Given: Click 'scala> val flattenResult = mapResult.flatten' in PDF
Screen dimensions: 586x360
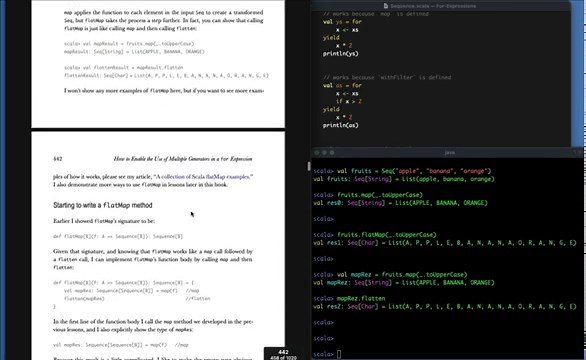Looking at the screenshot, I should pos(124,68).
